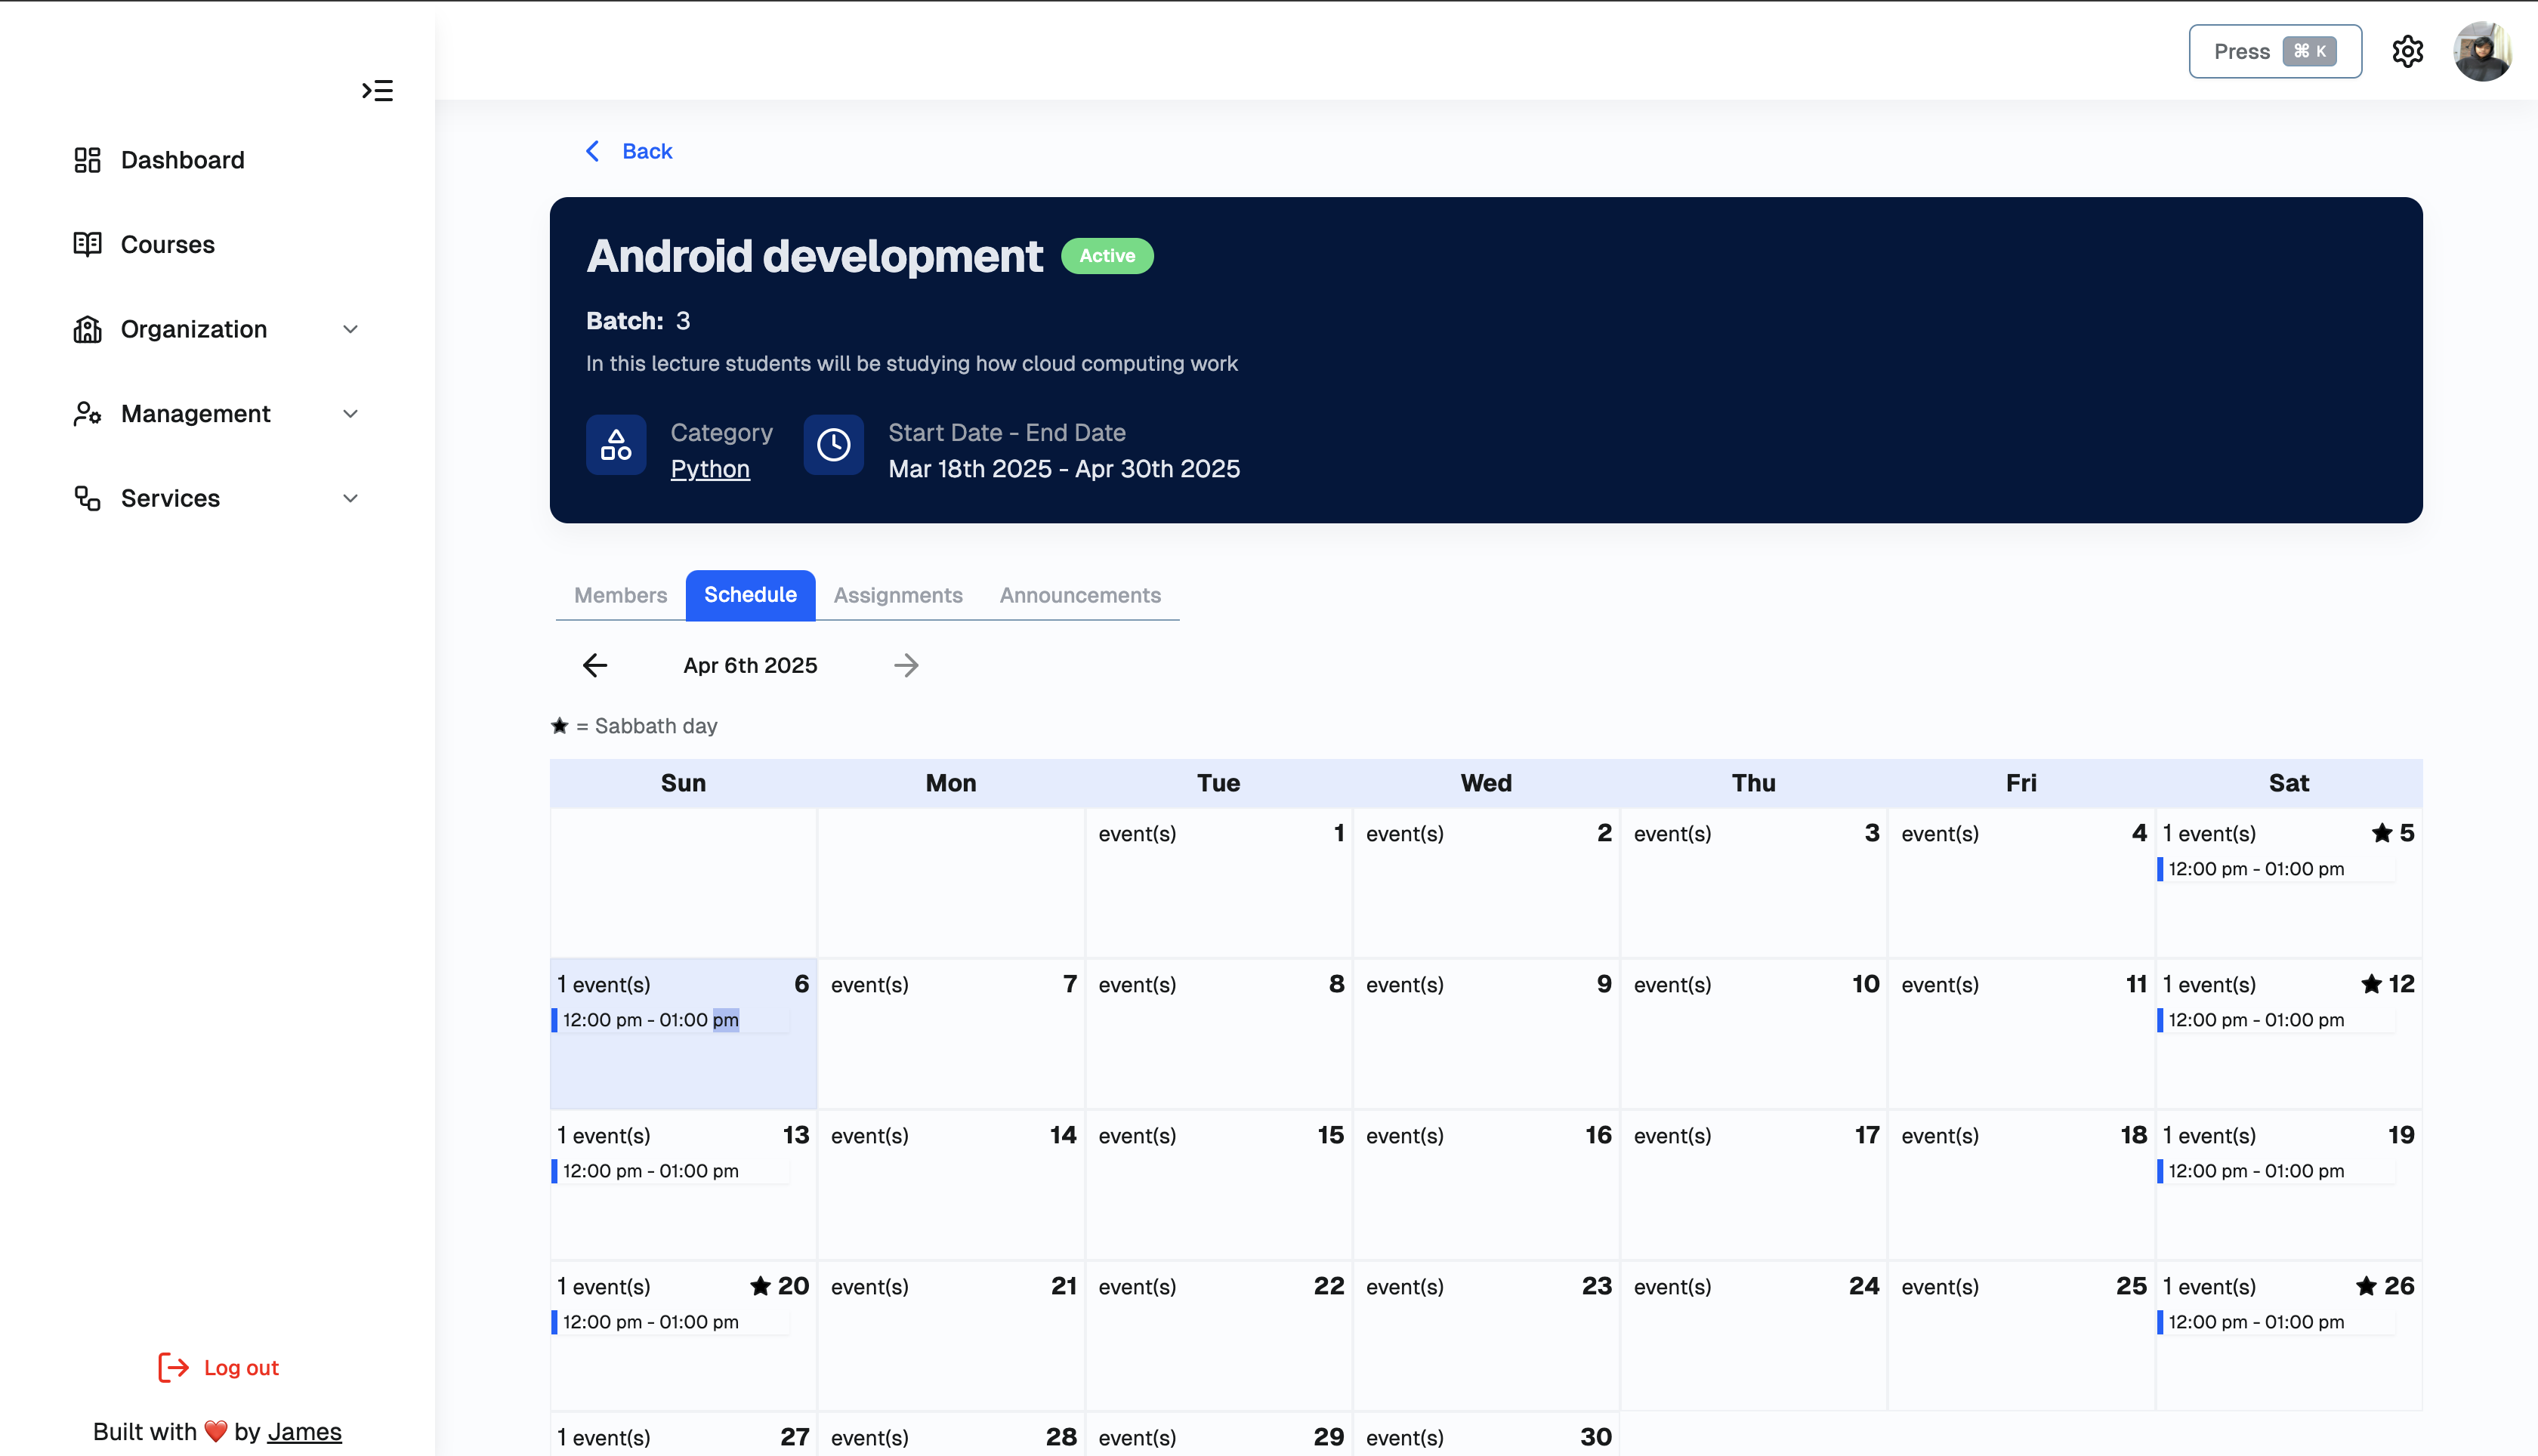Select calendar day 24
Screen dimensions: 2538x1456
point(1753,1336)
